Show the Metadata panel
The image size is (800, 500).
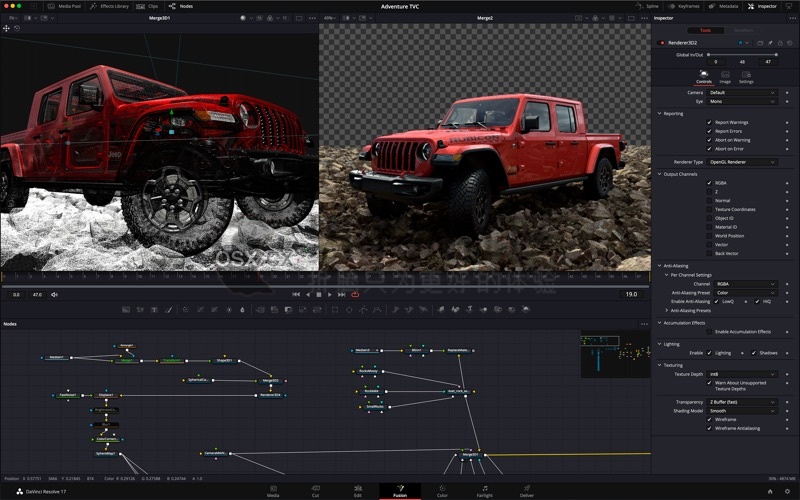(x=723, y=6)
